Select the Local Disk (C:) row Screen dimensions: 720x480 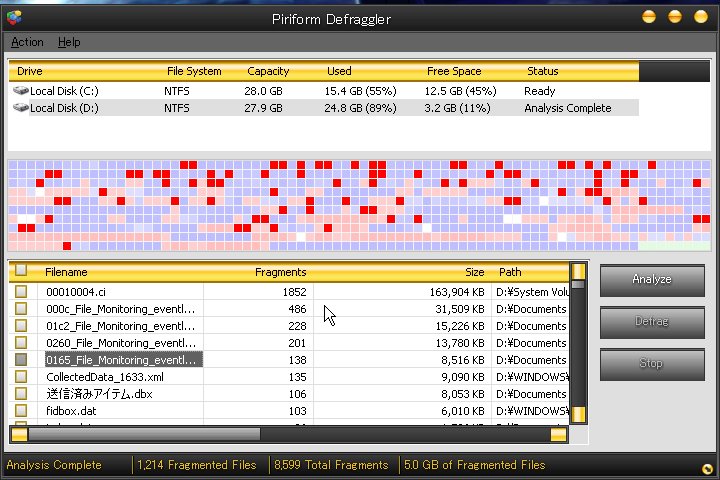click(x=323, y=91)
